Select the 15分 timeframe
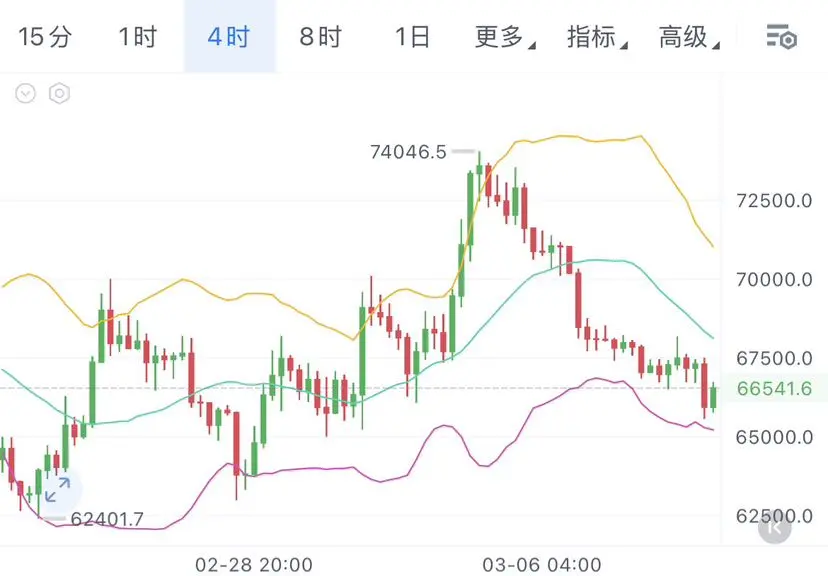828x576 pixels. click(x=45, y=37)
